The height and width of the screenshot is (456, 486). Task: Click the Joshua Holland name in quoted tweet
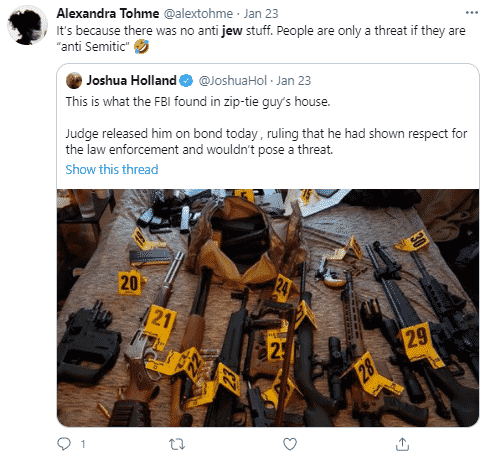(131, 80)
